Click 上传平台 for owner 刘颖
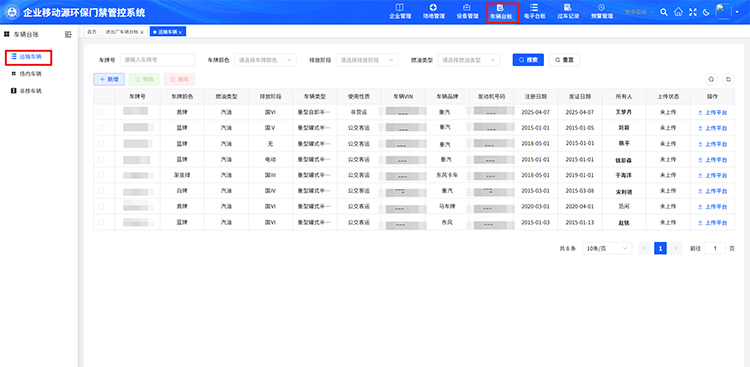This screenshot has height=367, width=750. (713, 128)
